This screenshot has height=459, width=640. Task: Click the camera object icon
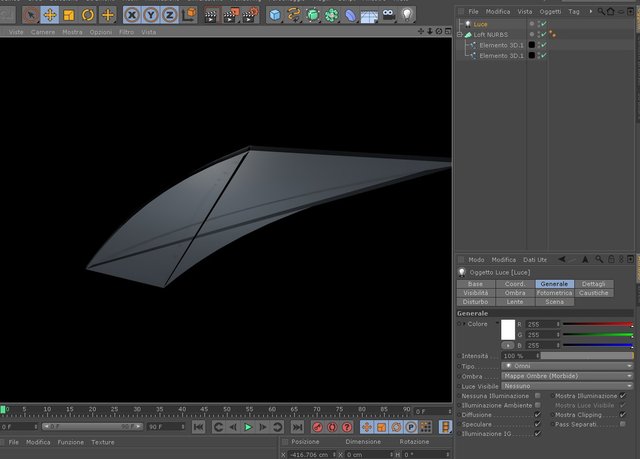tap(388, 15)
